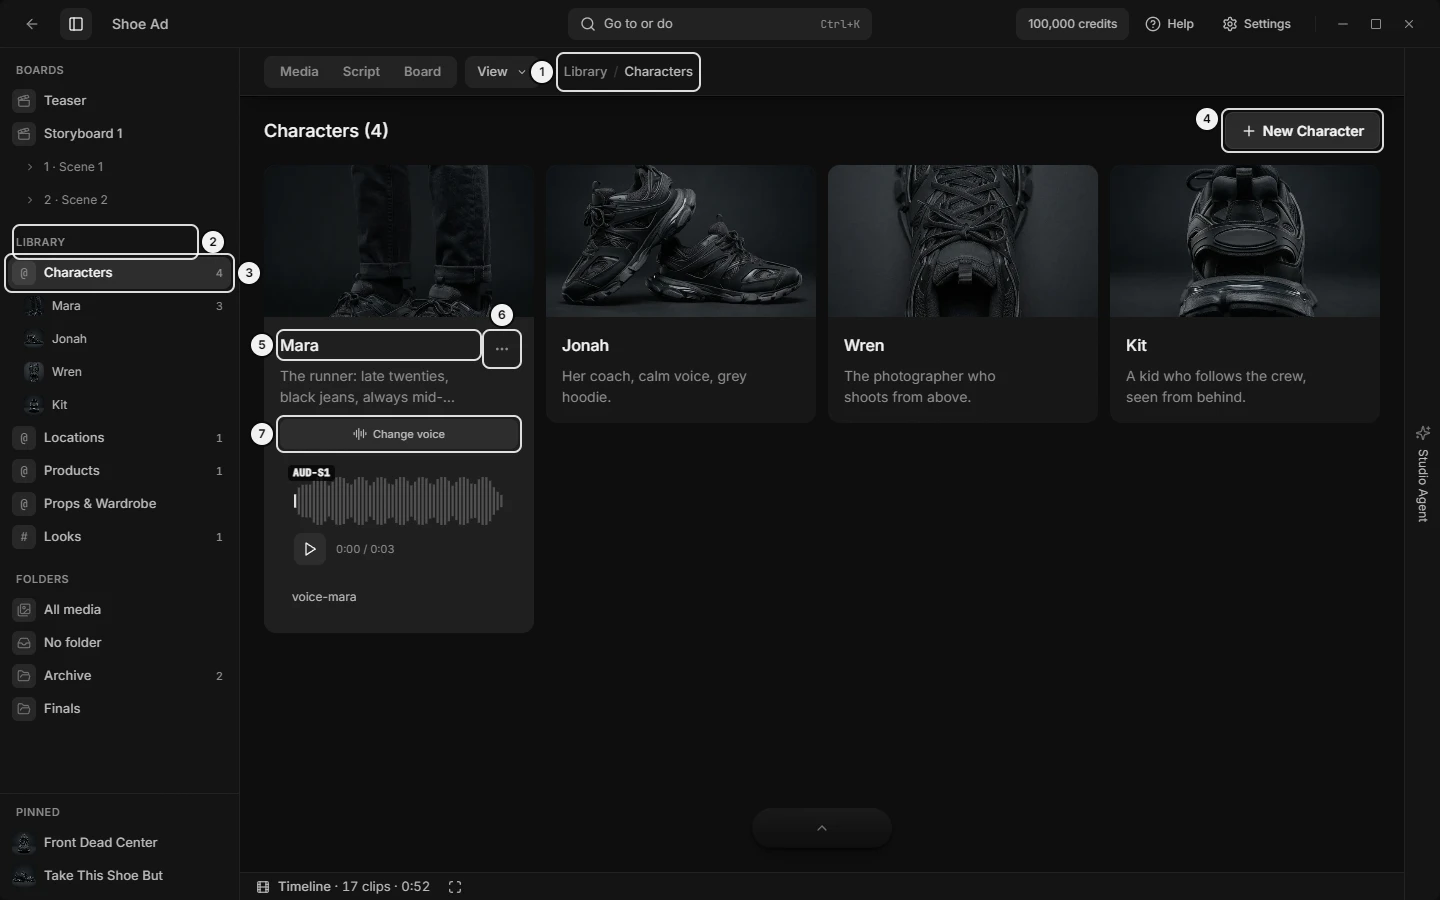Viewport: 1440px width, 900px height.
Task: Play the voice-mara audio clip
Action: point(309,549)
